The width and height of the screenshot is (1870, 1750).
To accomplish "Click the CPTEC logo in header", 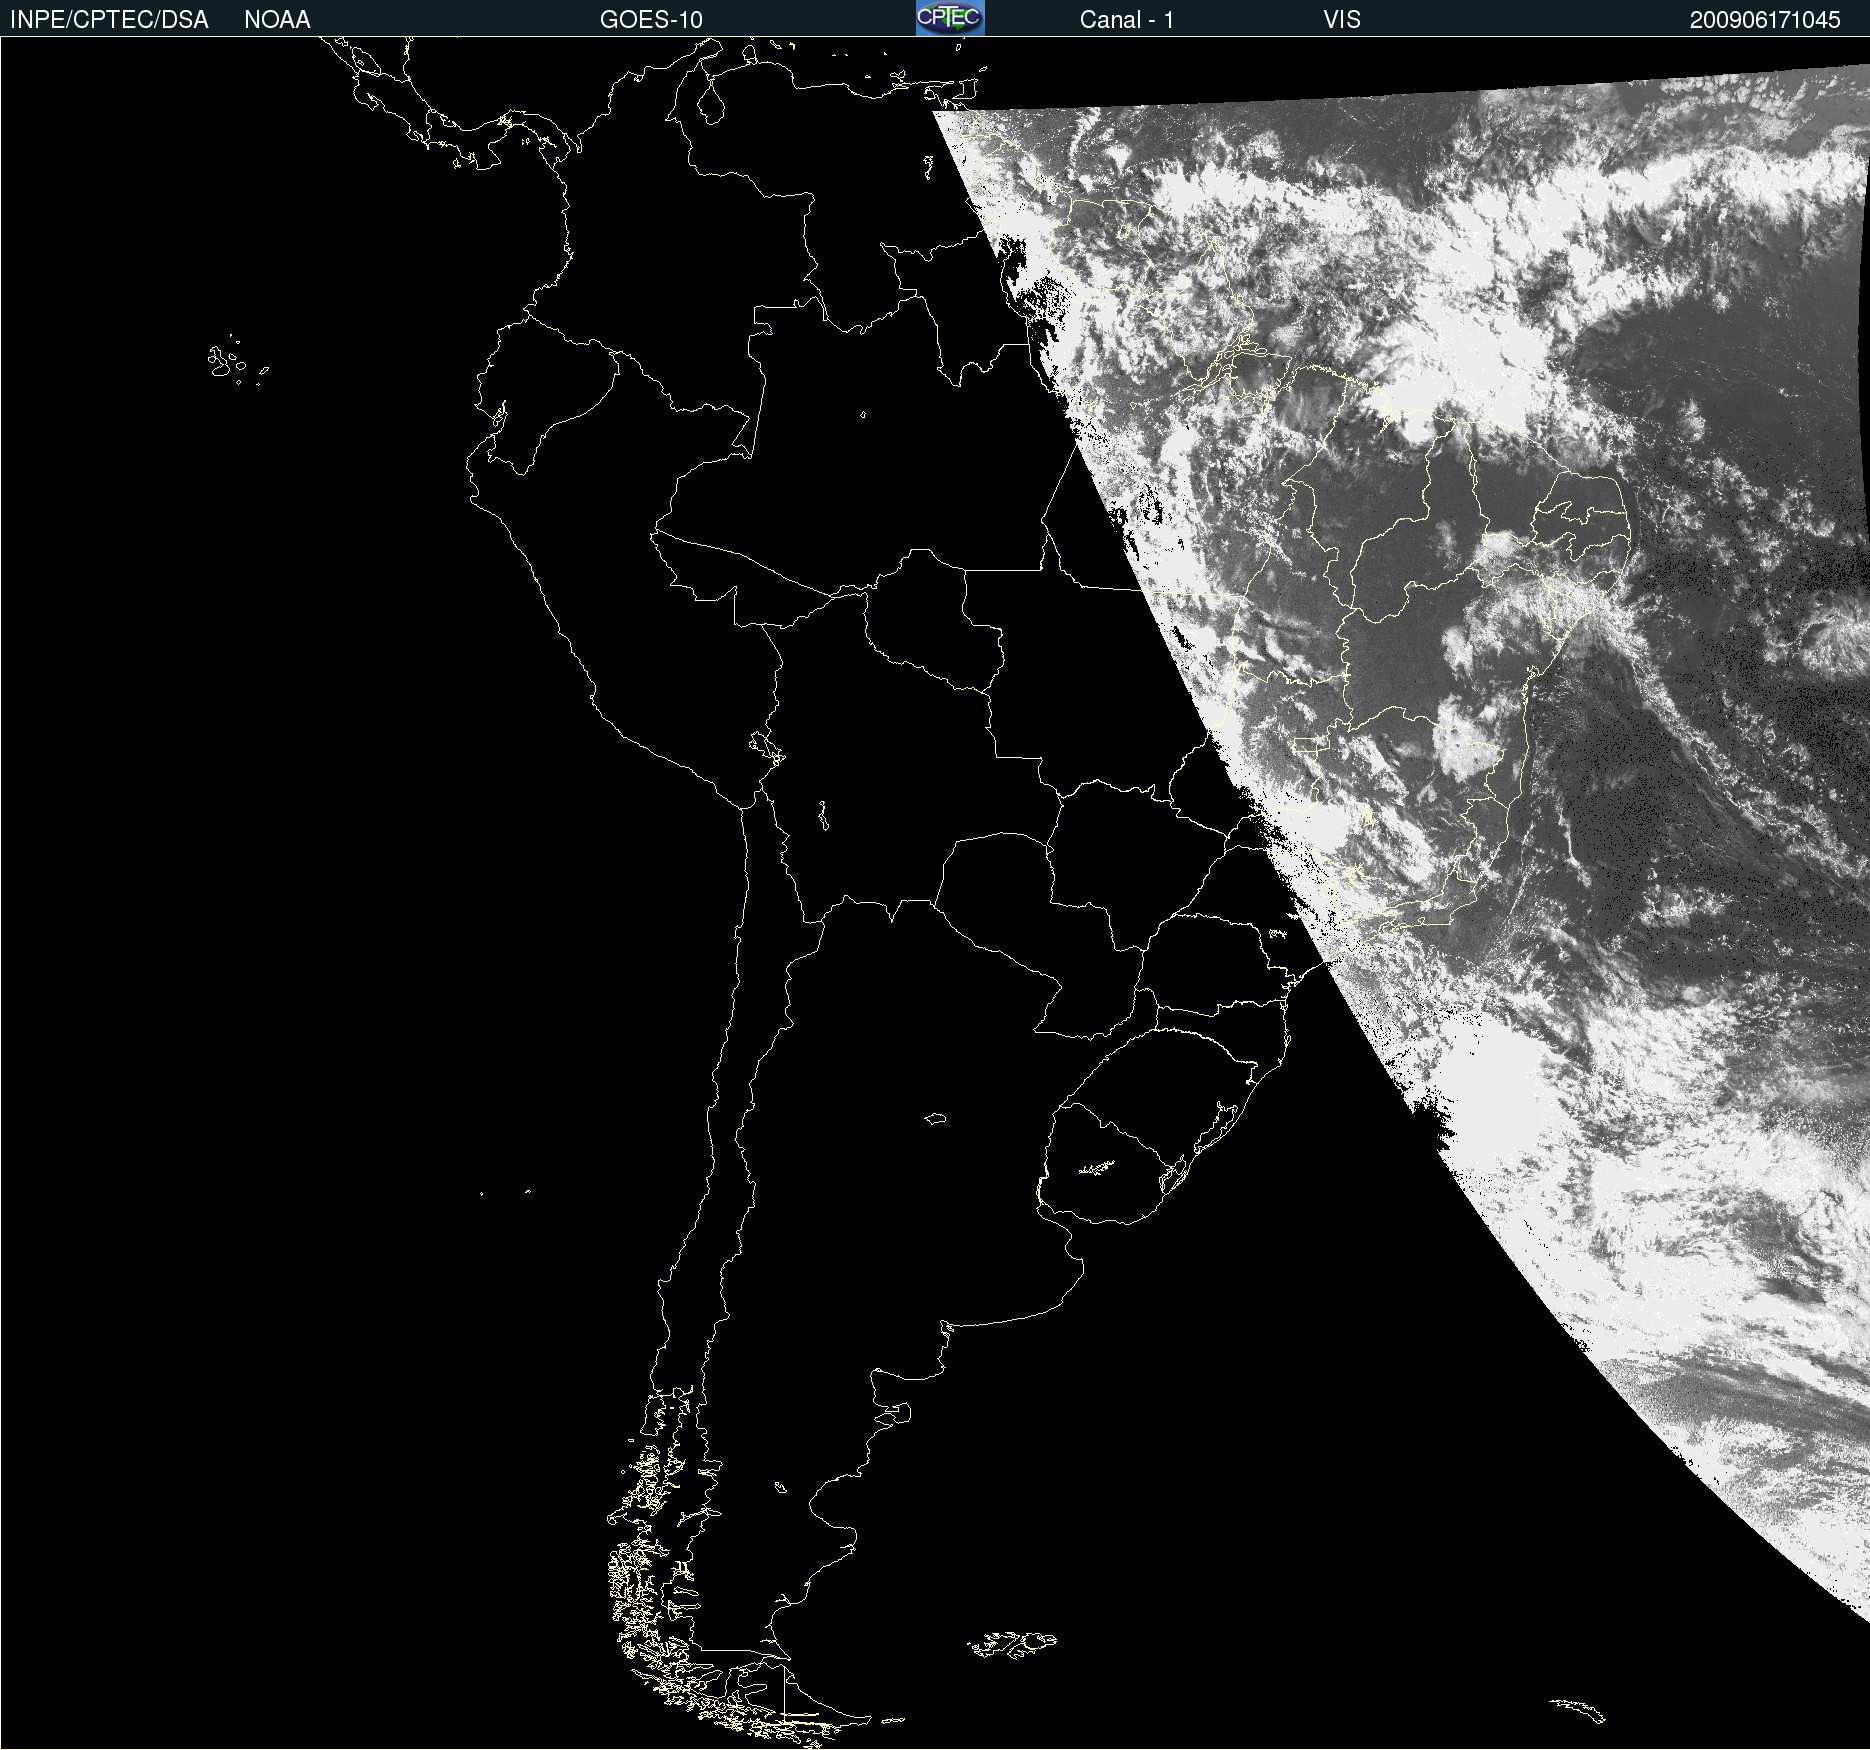I will tap(950, 18).
